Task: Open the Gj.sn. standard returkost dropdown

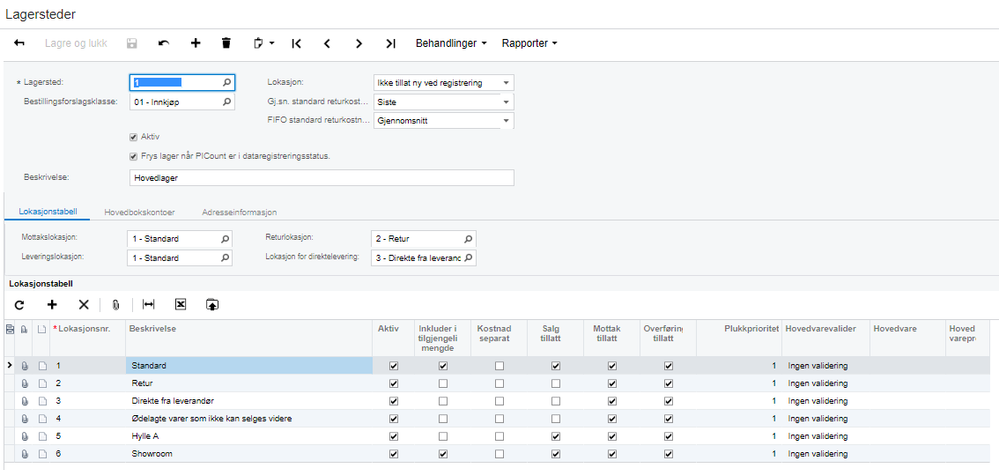Action: point(506,102)
